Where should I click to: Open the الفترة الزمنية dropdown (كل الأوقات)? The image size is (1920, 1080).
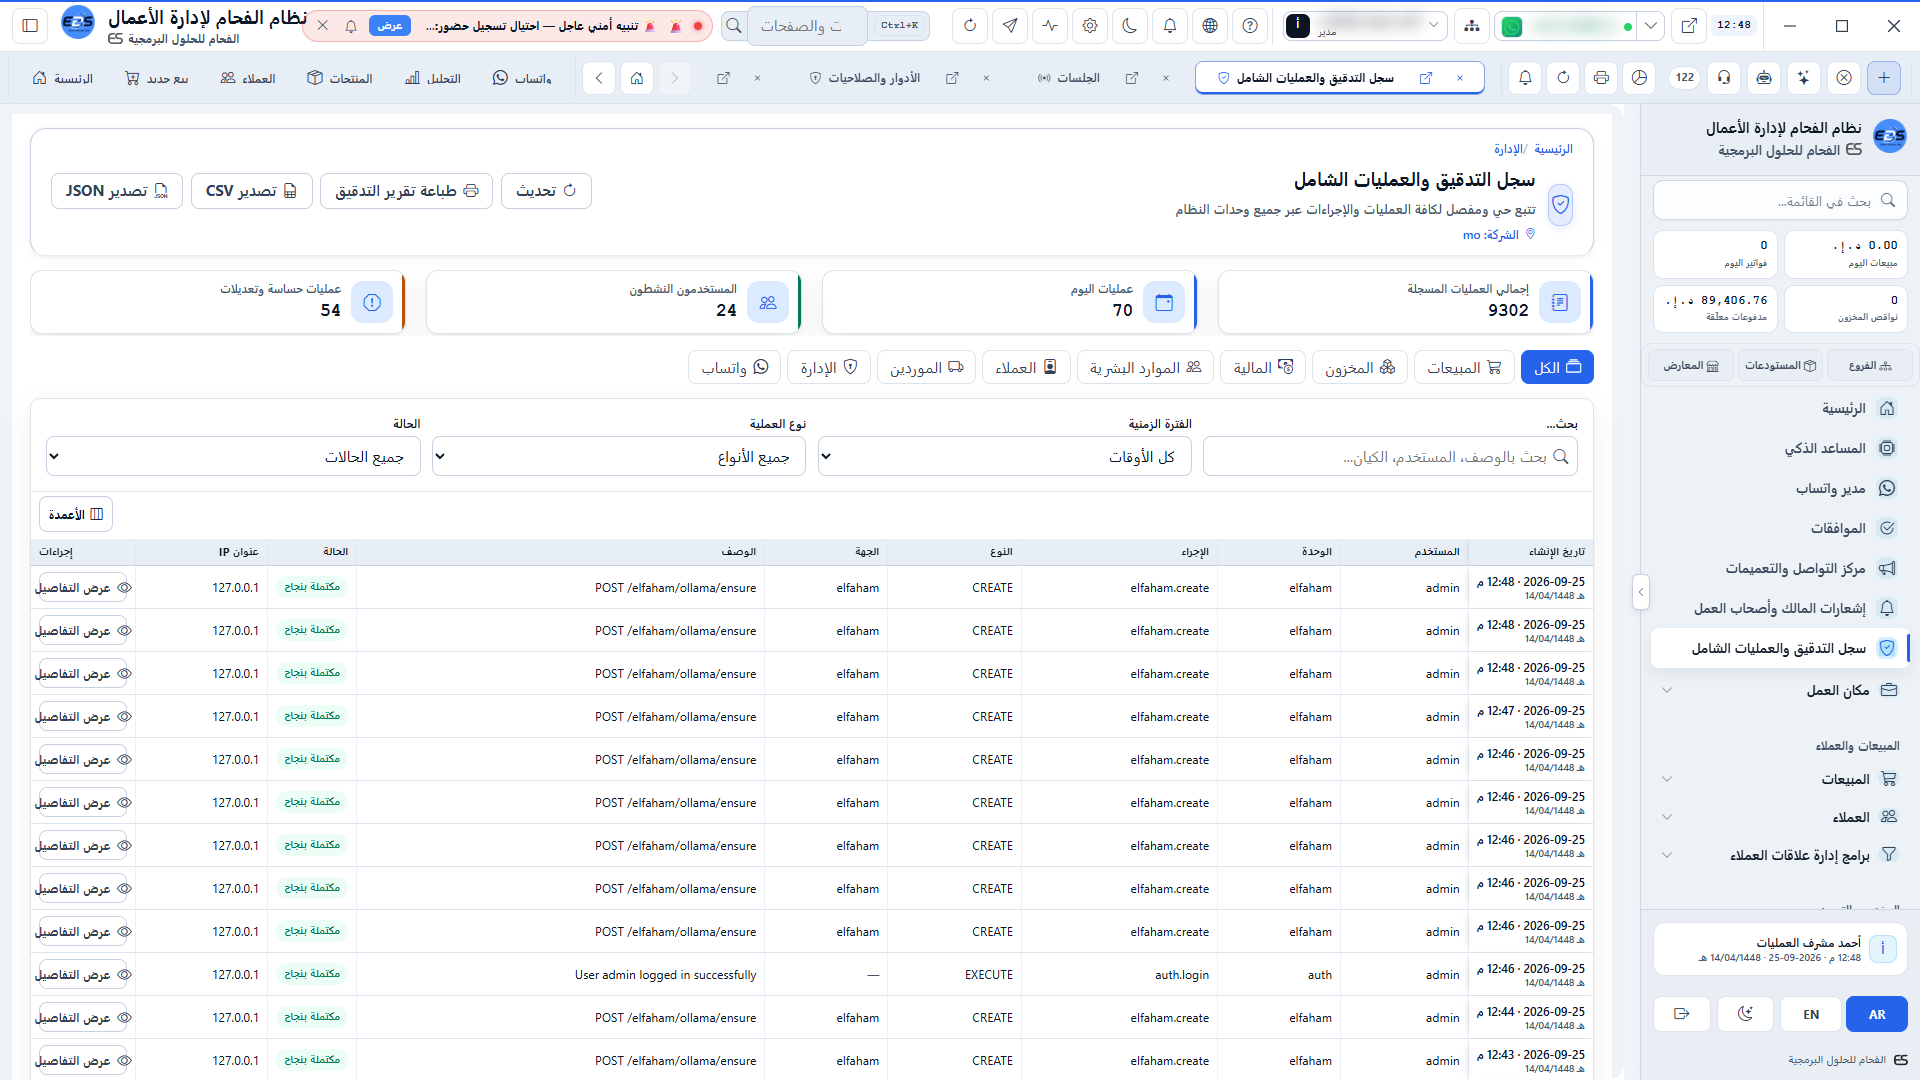(1004, 457)
